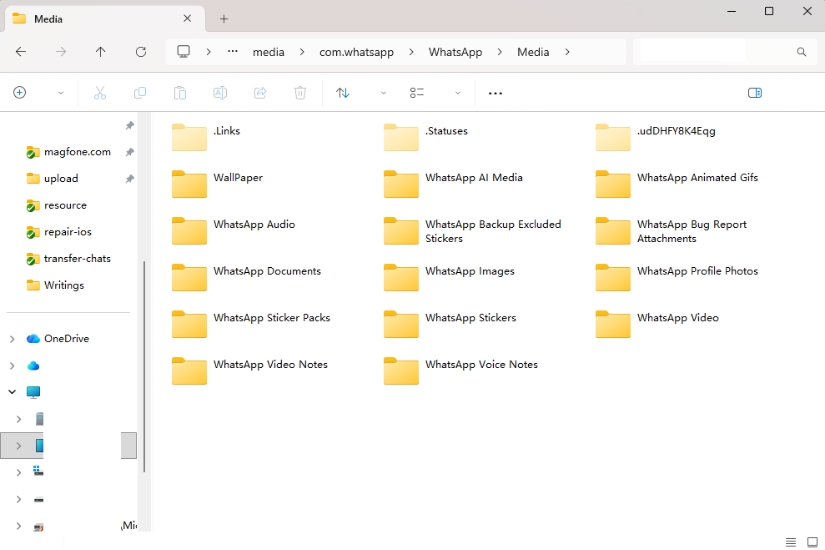Expand the OneDrive tree node
825x550 pixels.
click(12, 339)
